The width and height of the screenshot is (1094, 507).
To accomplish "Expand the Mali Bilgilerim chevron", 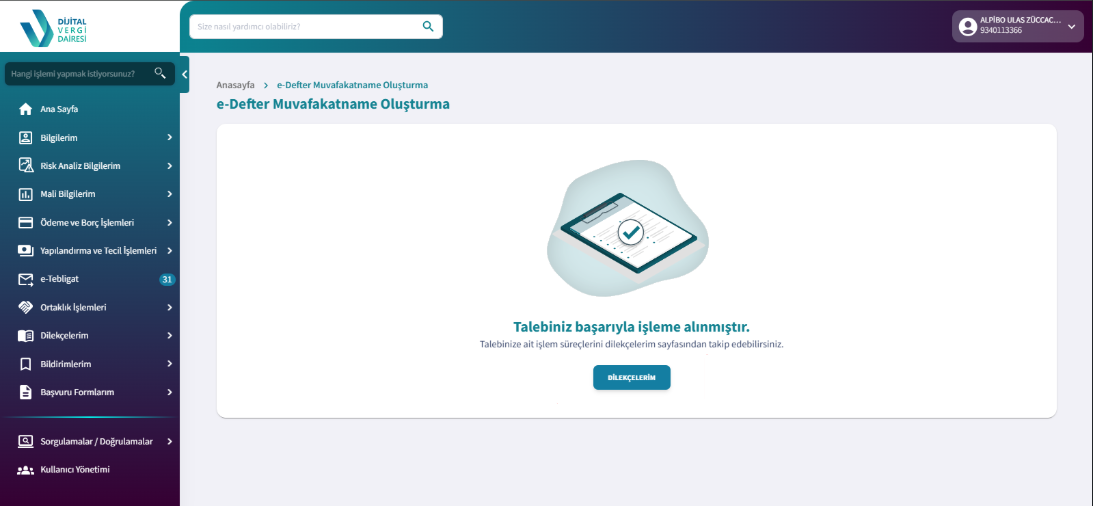I will point(170,194).
